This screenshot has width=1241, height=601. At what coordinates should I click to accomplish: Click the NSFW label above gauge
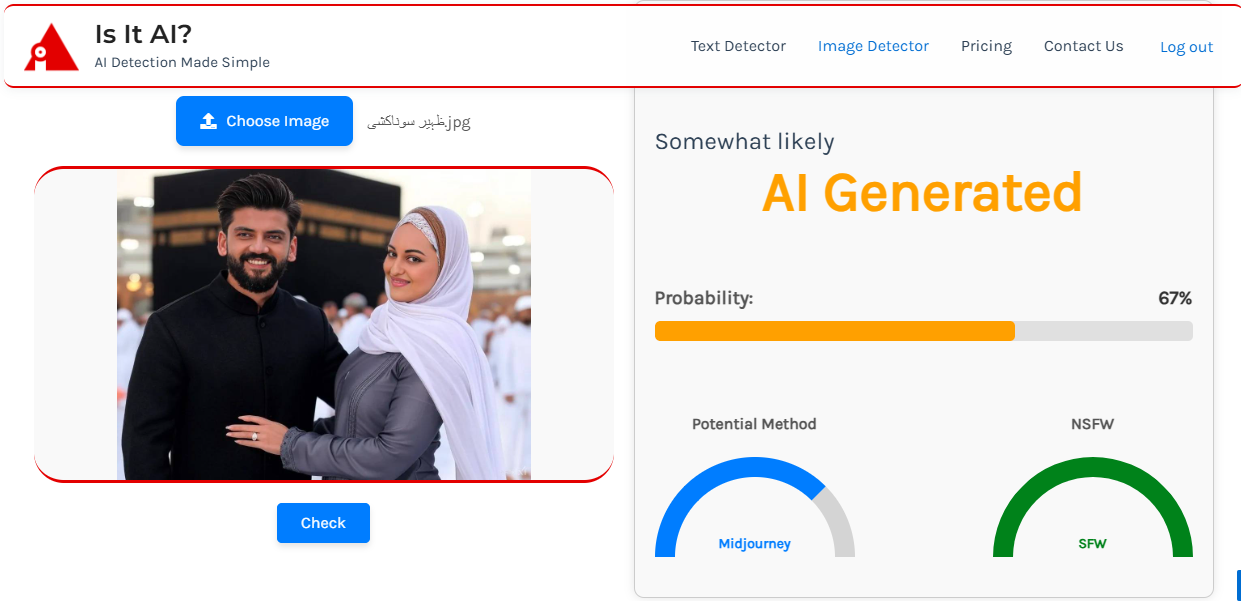click(1092, 424)
